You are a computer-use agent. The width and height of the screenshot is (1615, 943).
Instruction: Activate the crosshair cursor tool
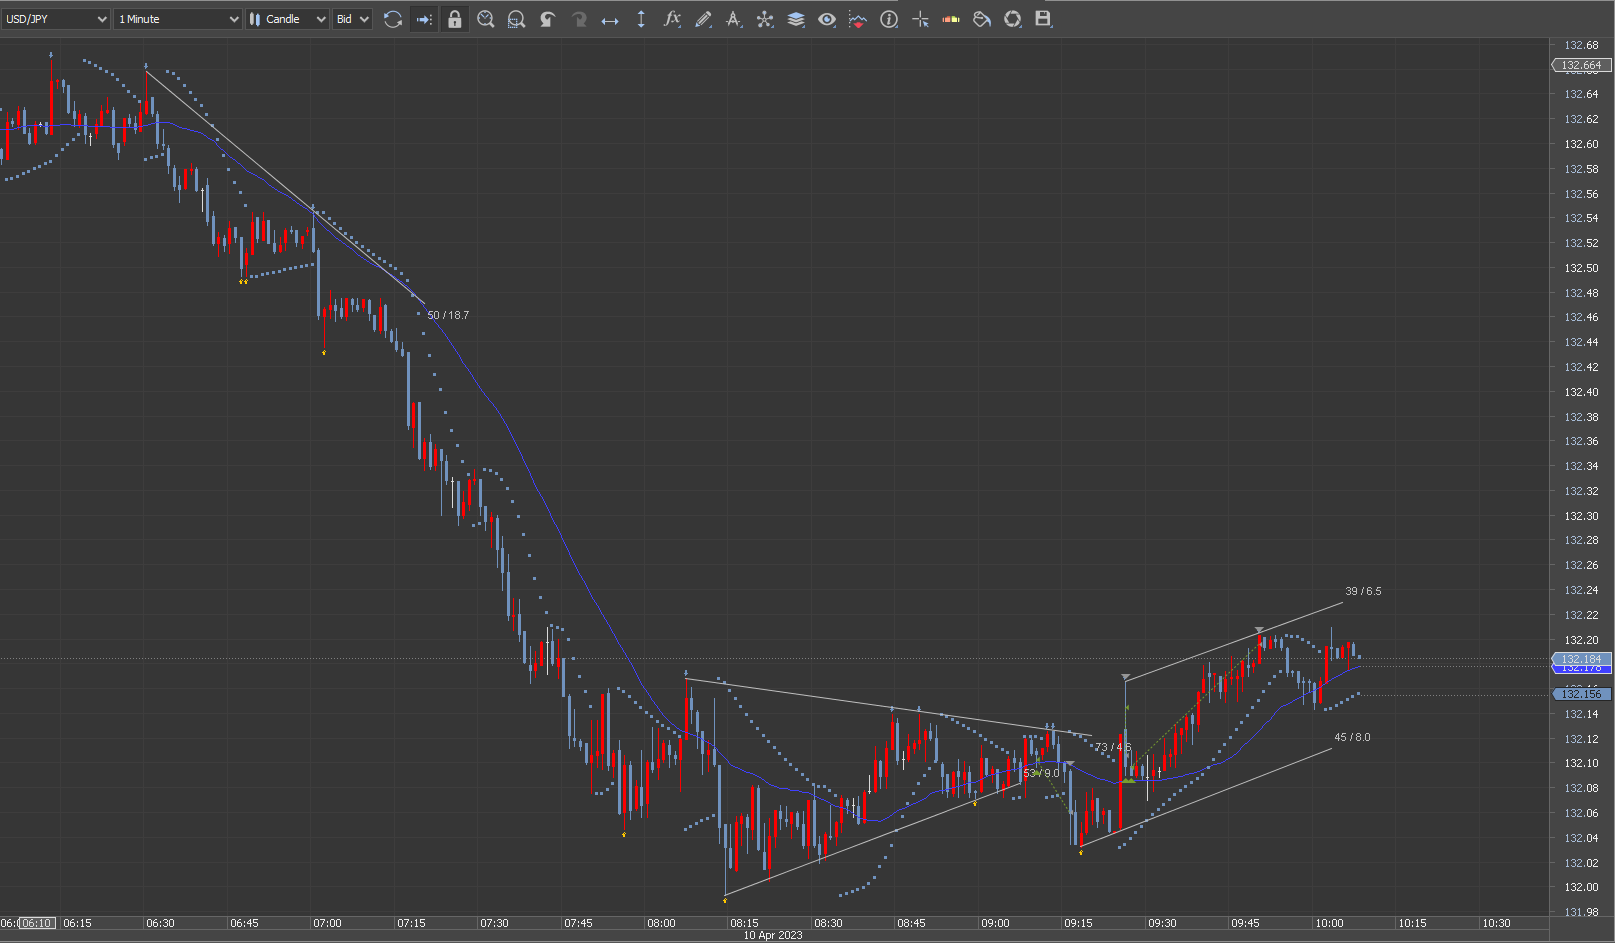tap(920, 19)
